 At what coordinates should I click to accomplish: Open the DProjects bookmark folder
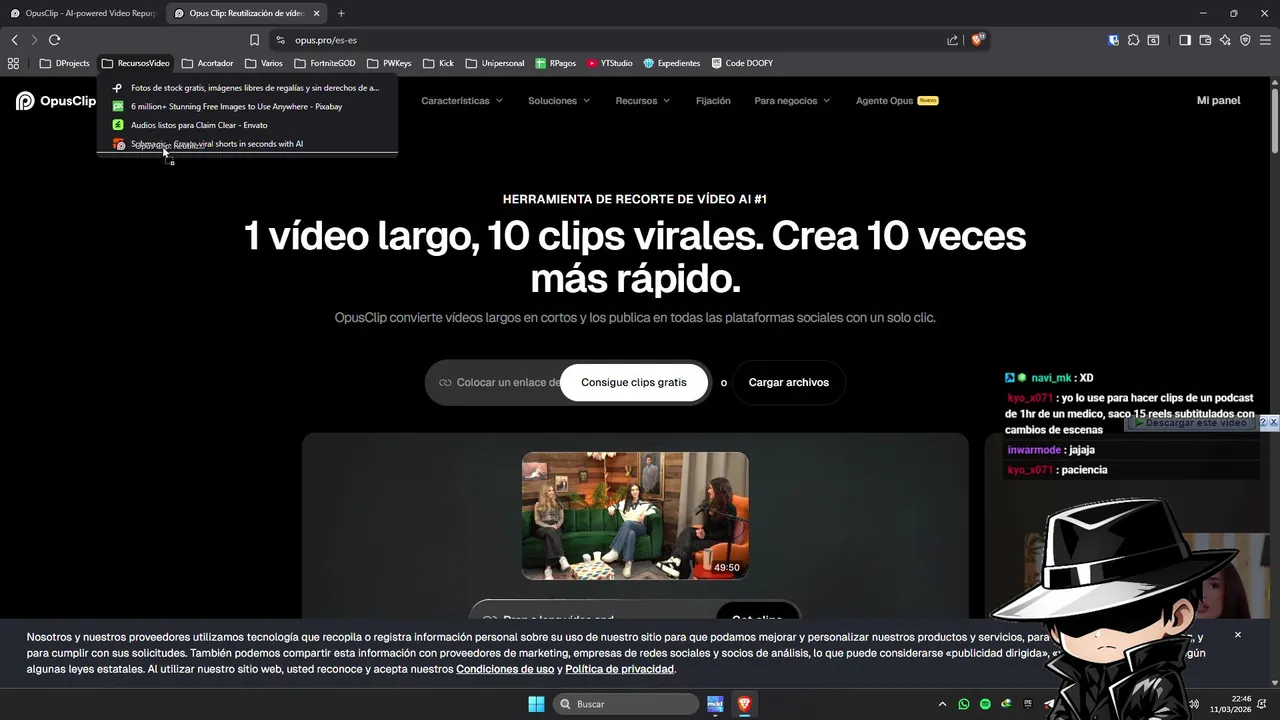[64, 63]
